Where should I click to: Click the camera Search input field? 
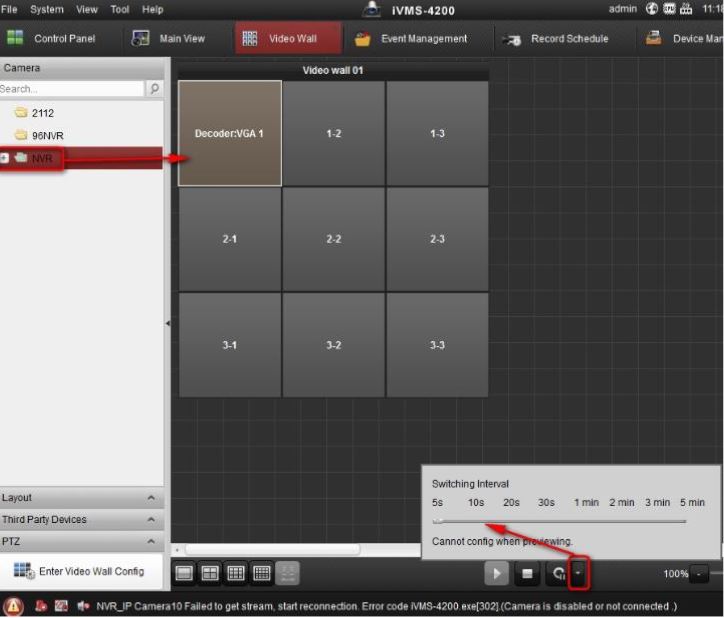point(72,88)
